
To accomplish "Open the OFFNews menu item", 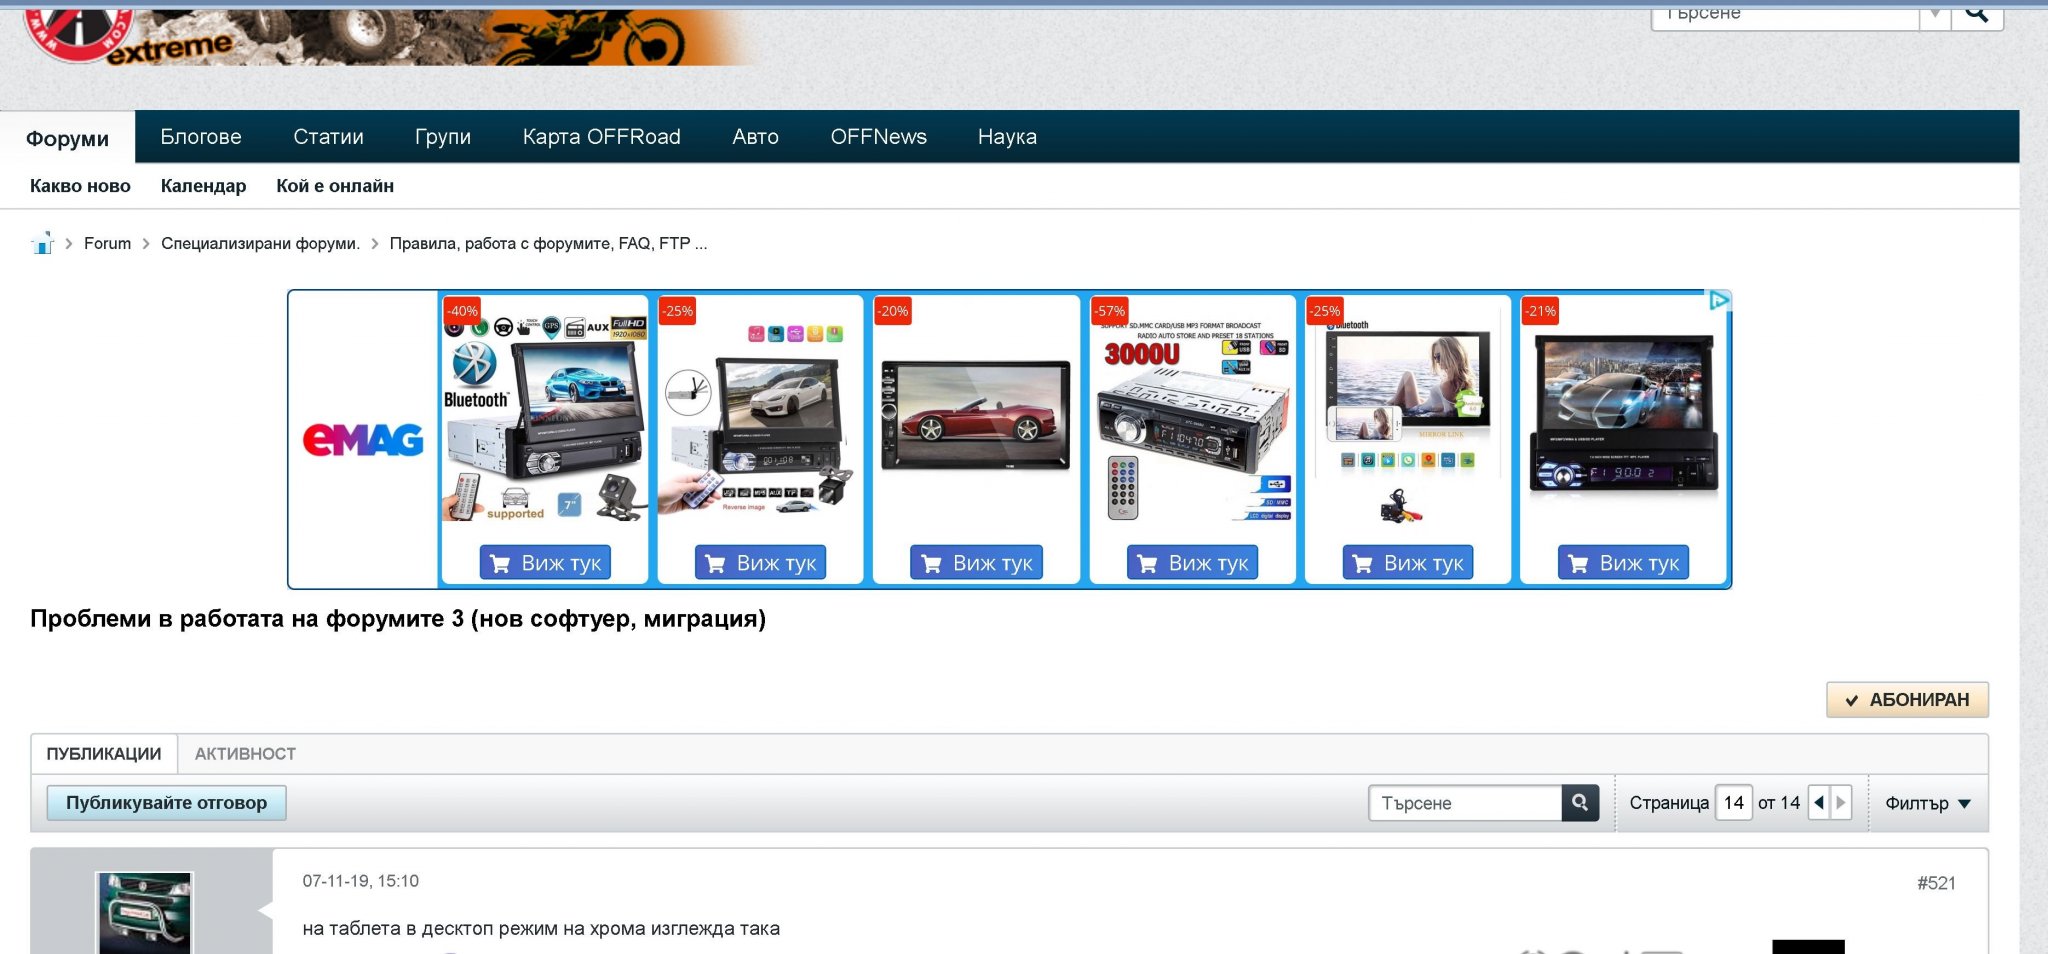I will coord(879,137).
